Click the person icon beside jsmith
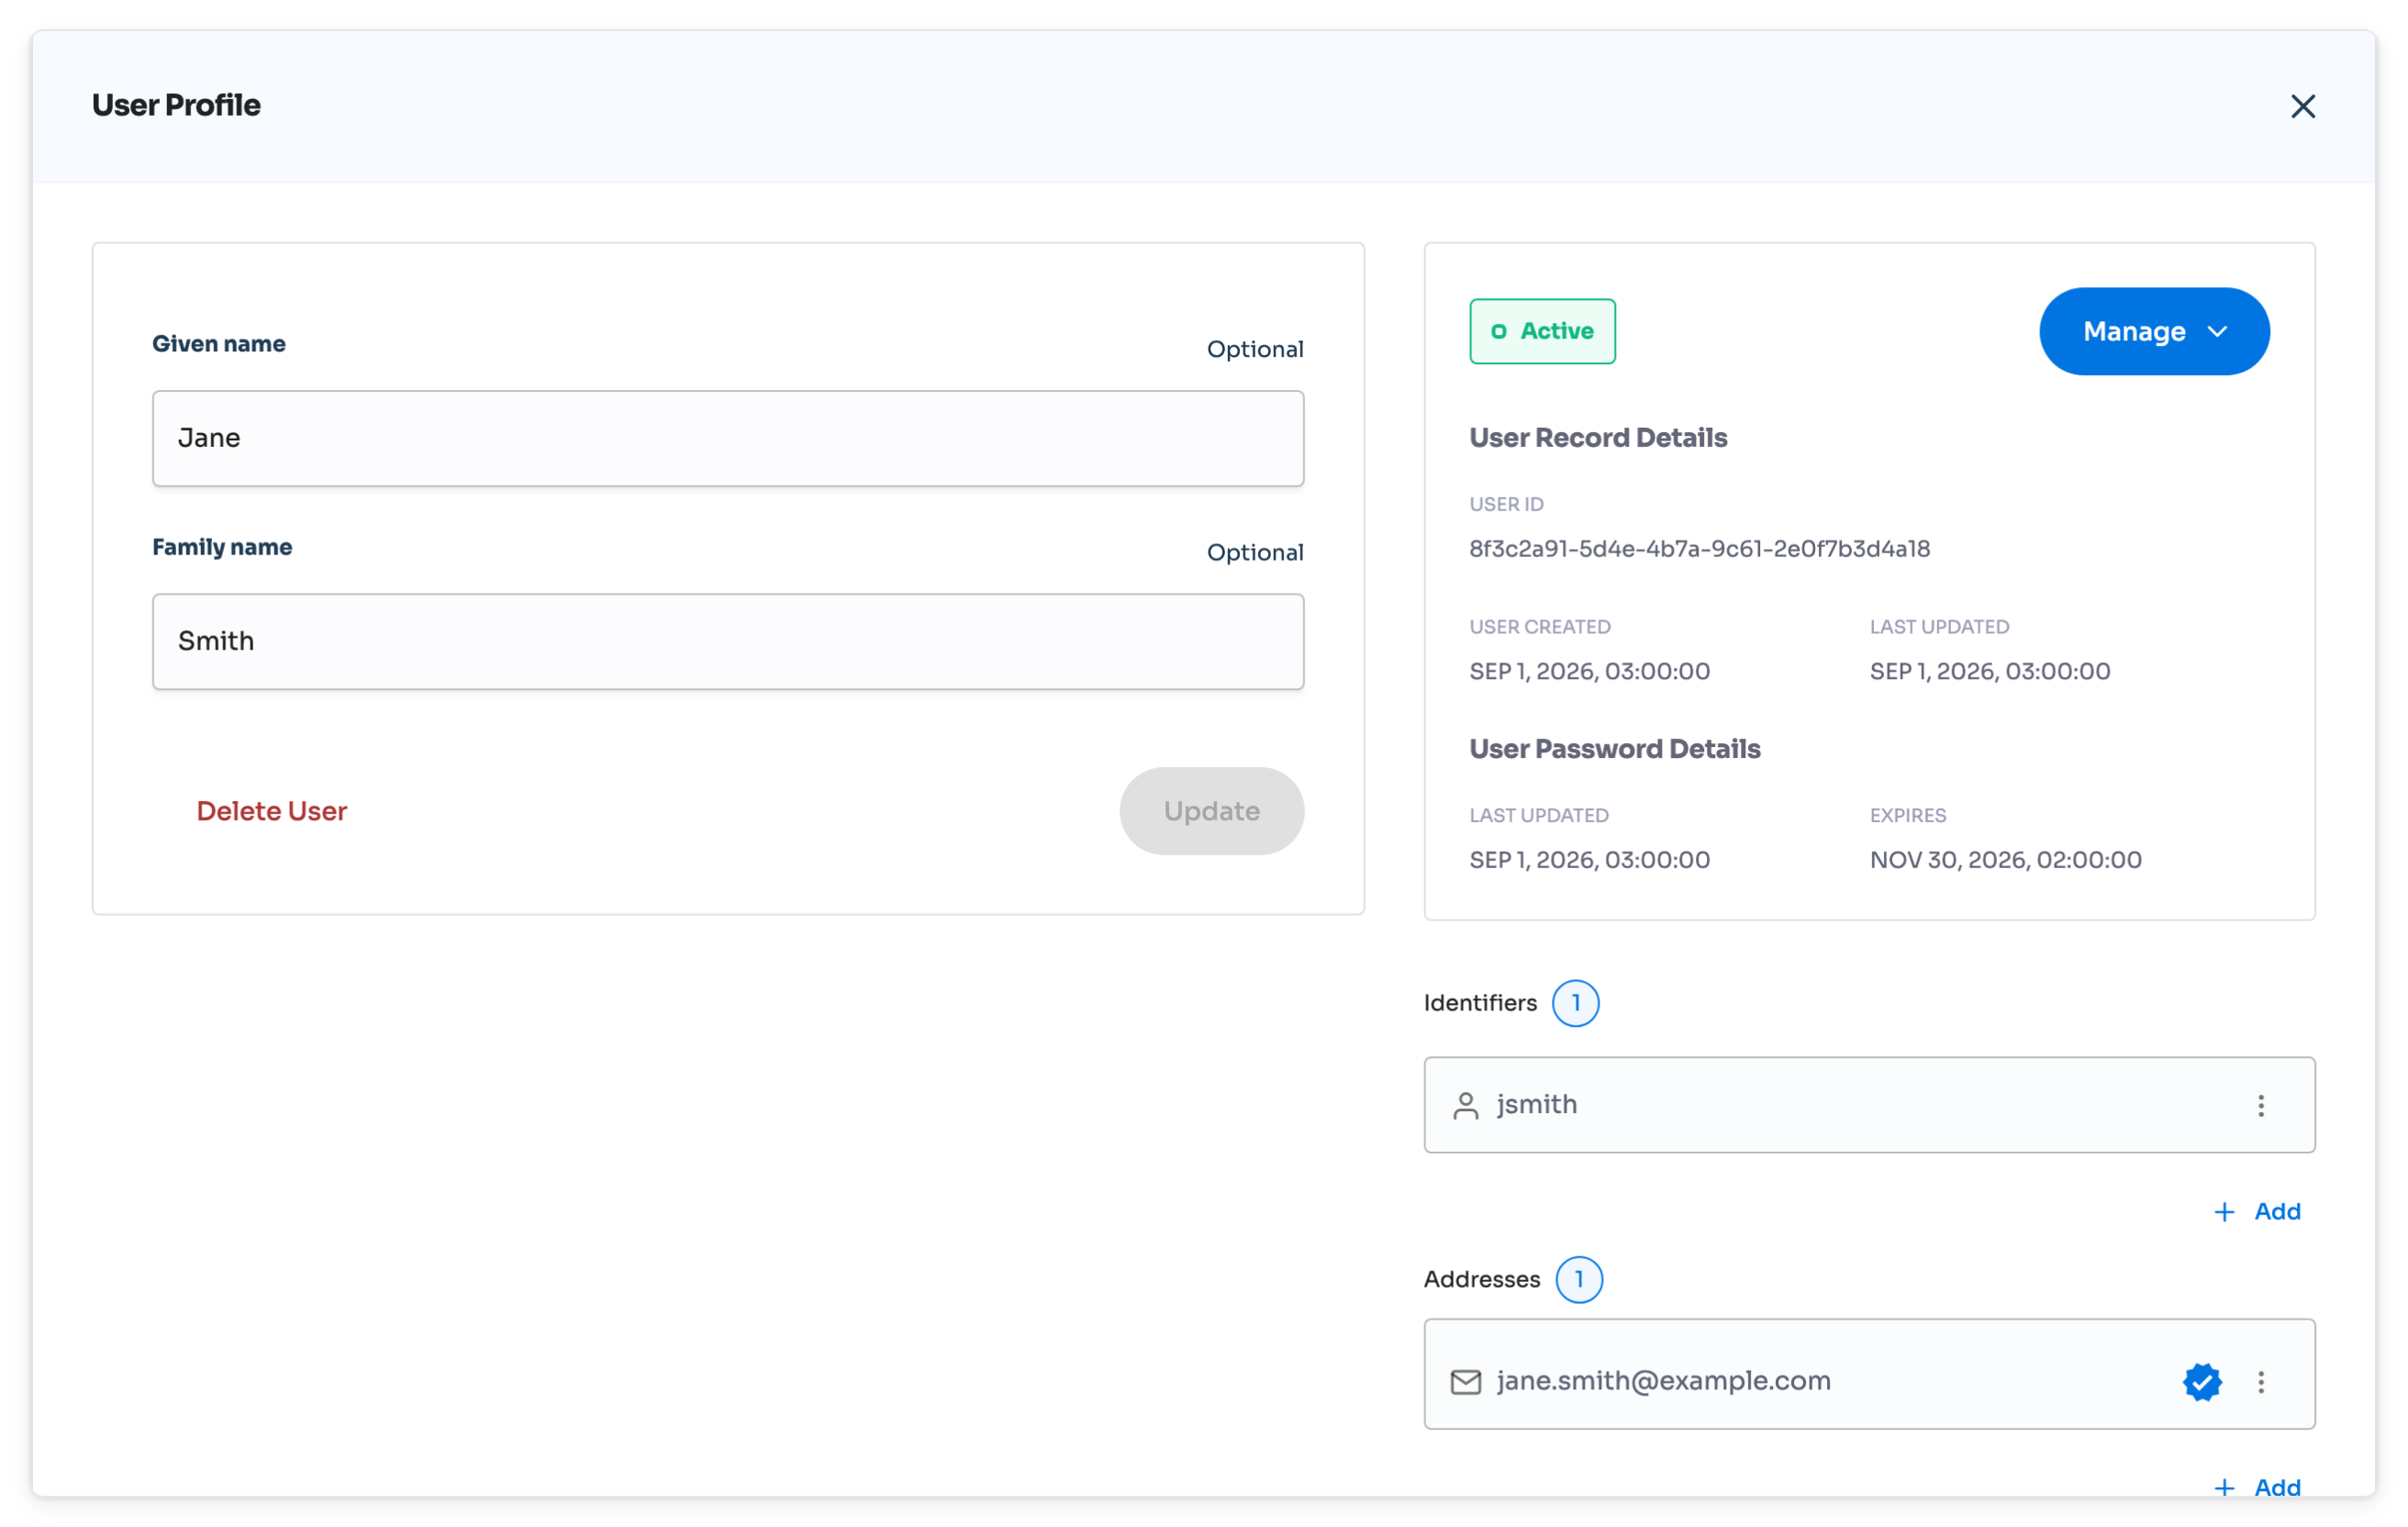Image resolution: width=2408 pixels, height=1527 pixels. tap(1465, 1105)
